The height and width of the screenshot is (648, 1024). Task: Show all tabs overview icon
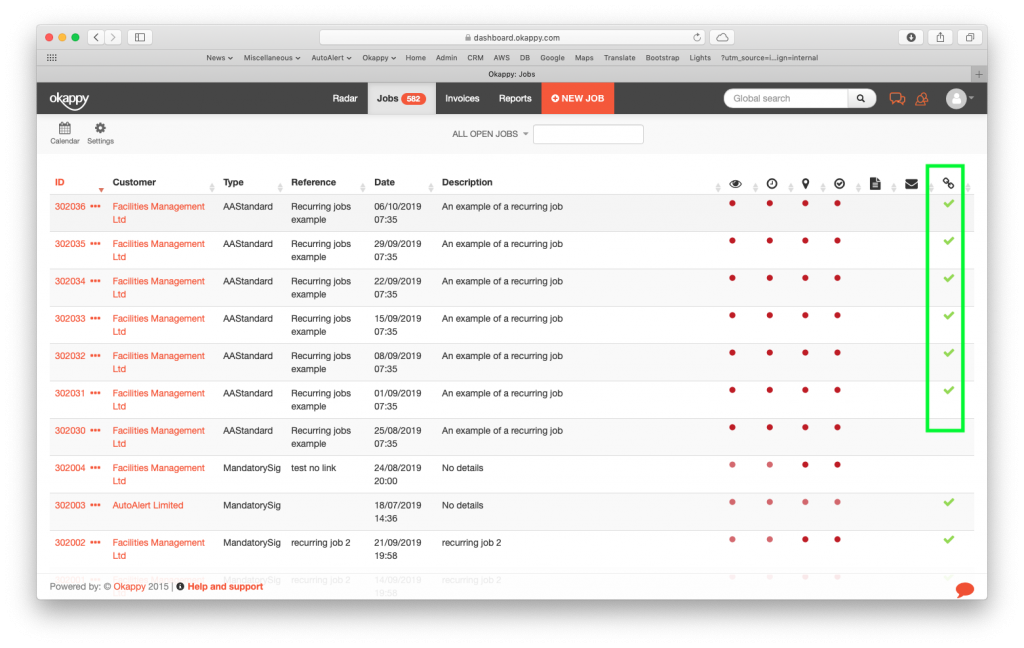pos(970,37)
